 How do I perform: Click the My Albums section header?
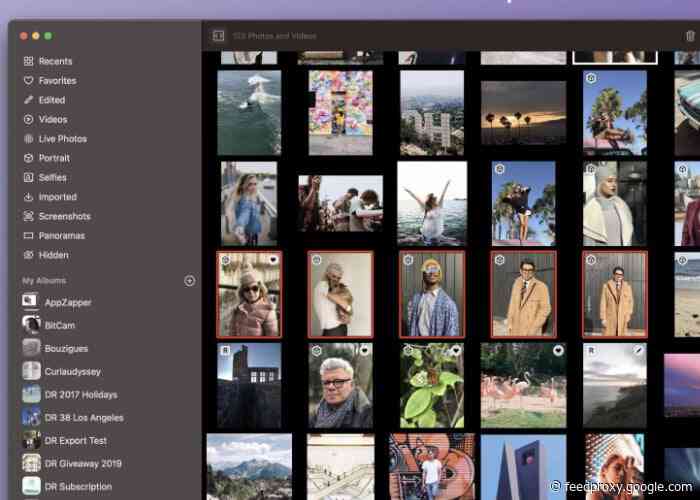click(x=44, y=281)
